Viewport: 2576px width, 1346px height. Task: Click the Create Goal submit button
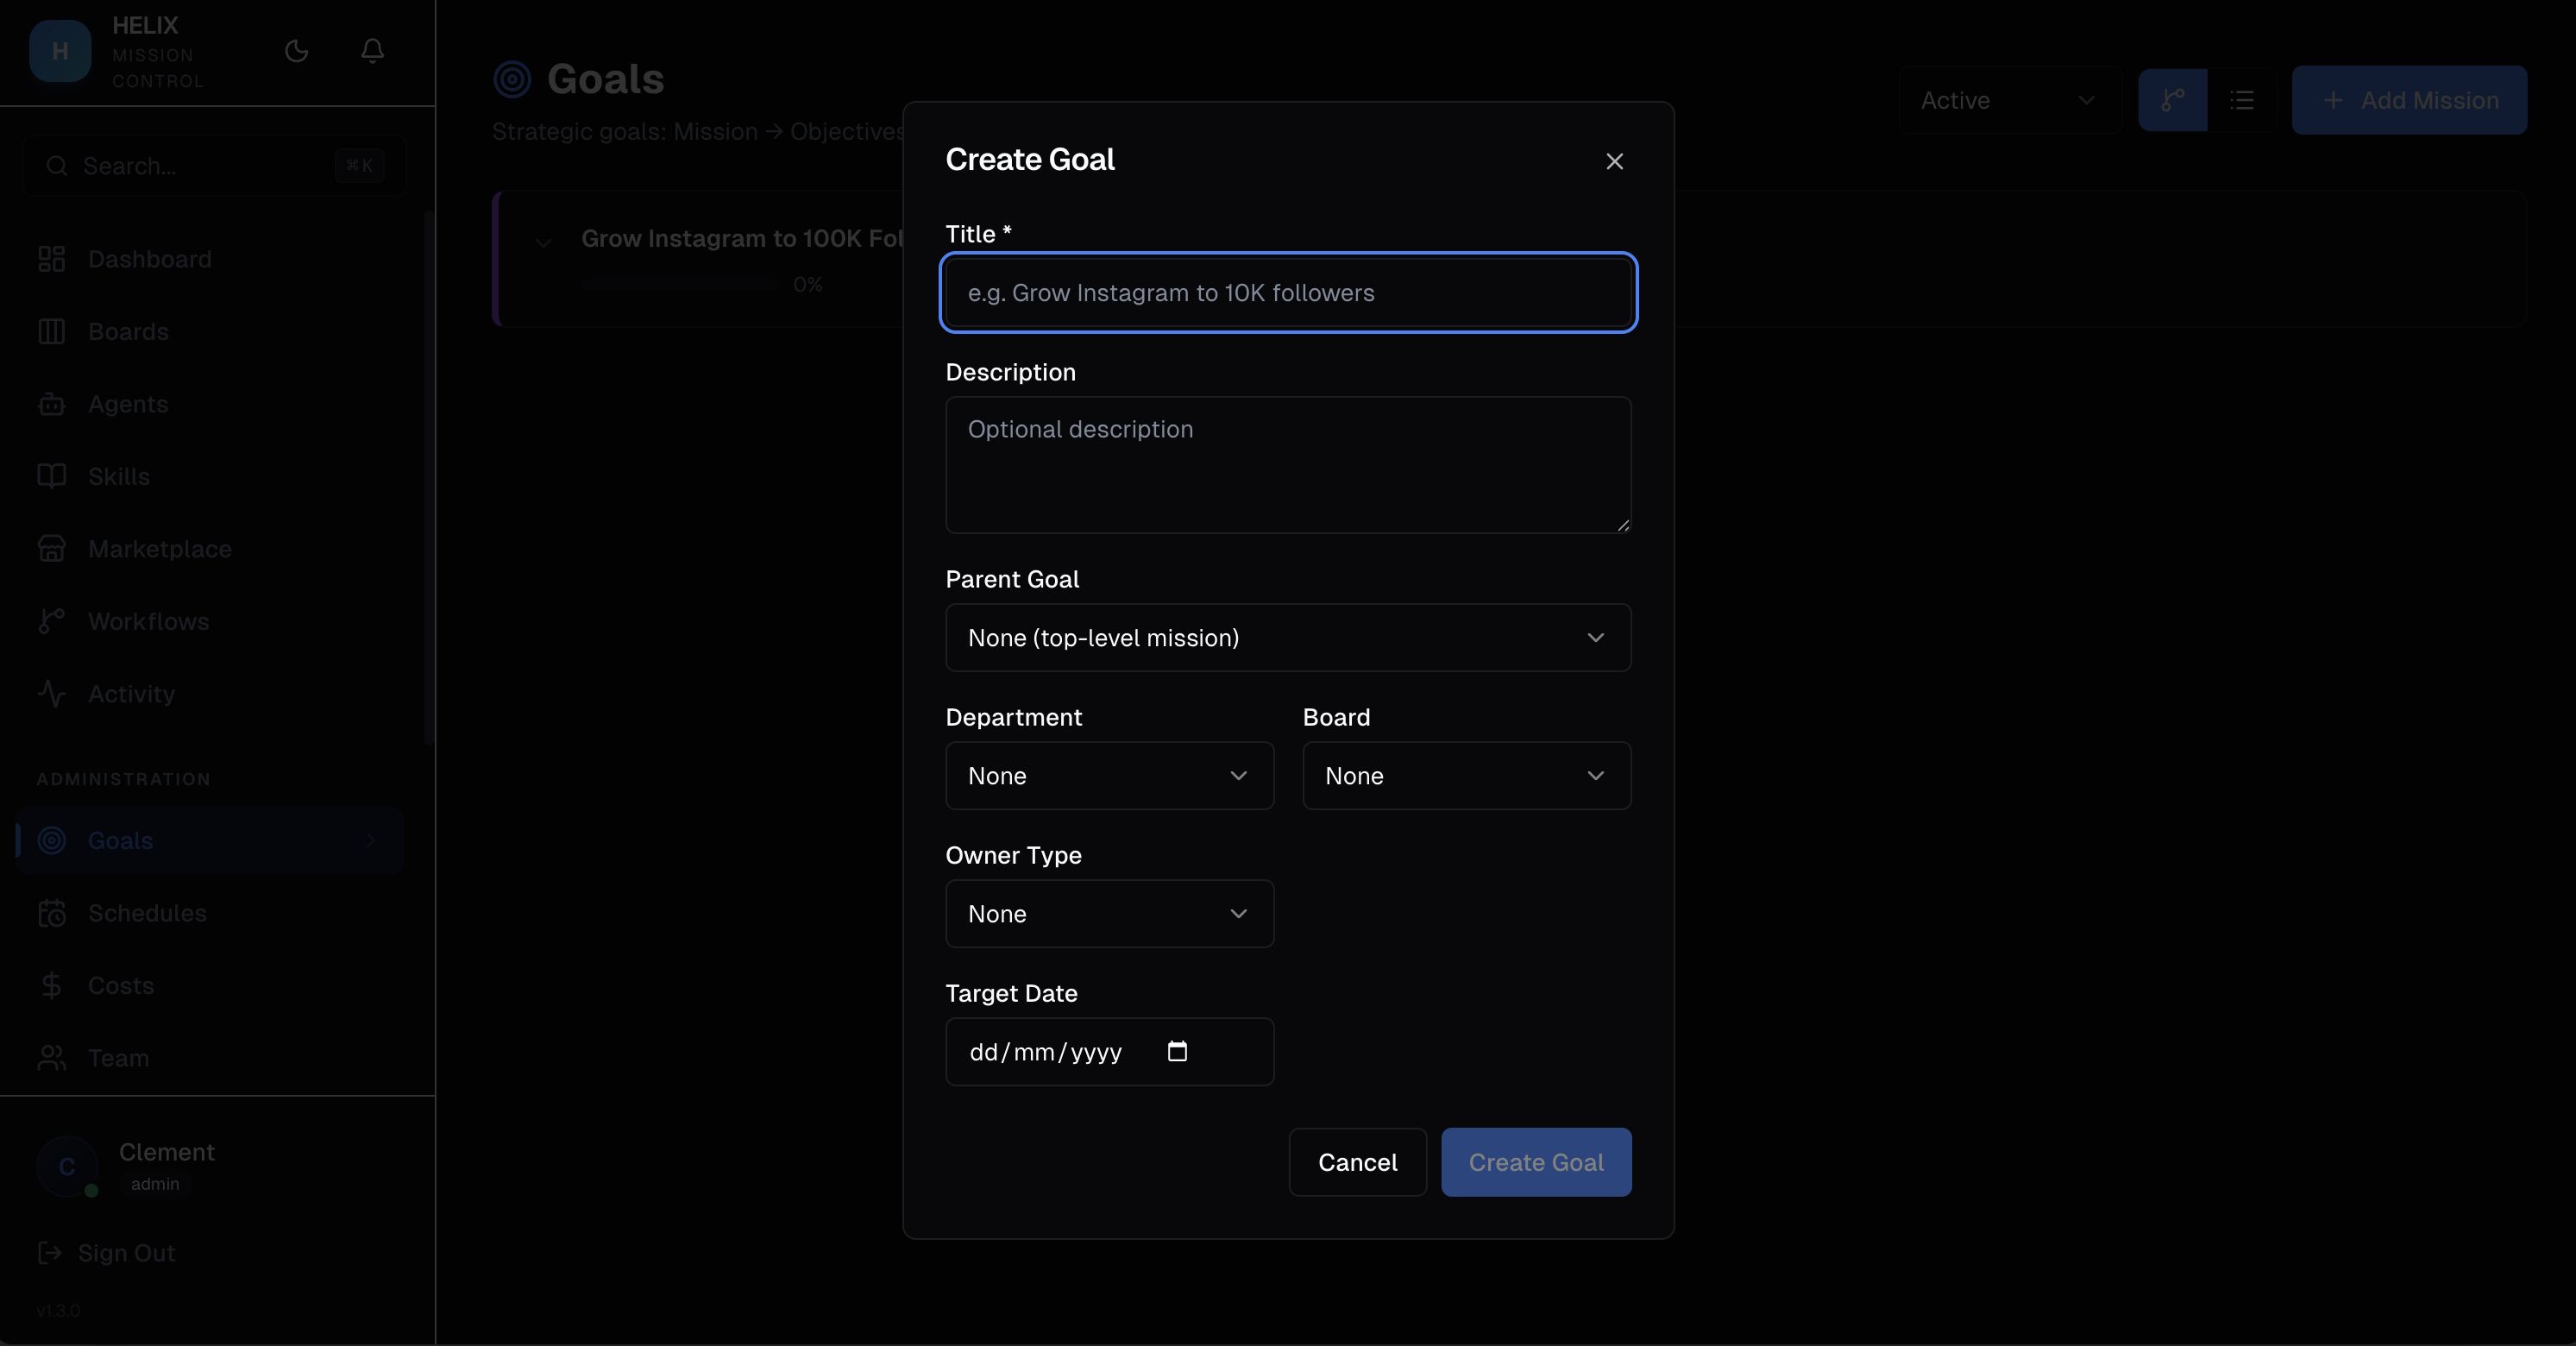(1536, 1162)
